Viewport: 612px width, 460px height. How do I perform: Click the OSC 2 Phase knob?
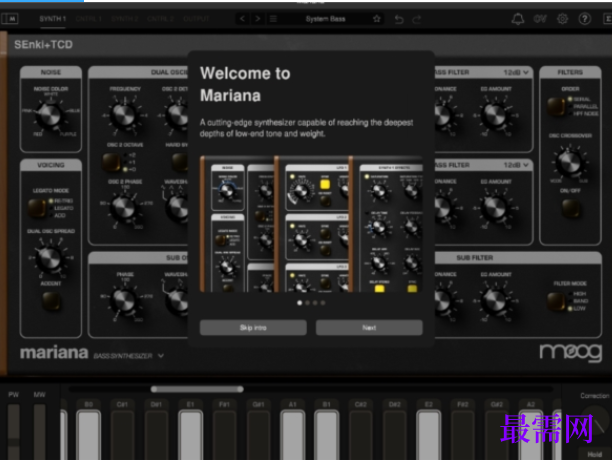pos(124,207)
